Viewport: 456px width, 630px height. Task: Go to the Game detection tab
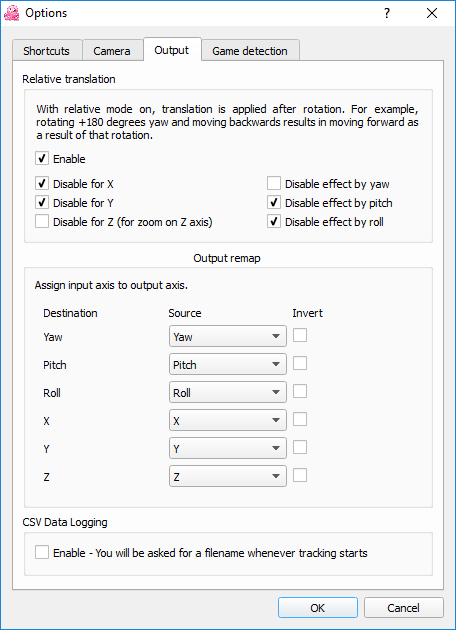(x=250, y=51)
